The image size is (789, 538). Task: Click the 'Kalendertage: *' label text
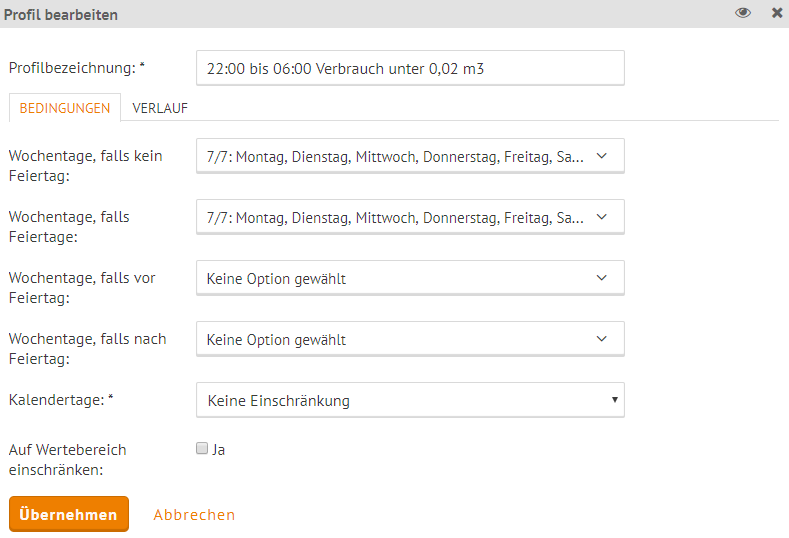click(61, 400)
